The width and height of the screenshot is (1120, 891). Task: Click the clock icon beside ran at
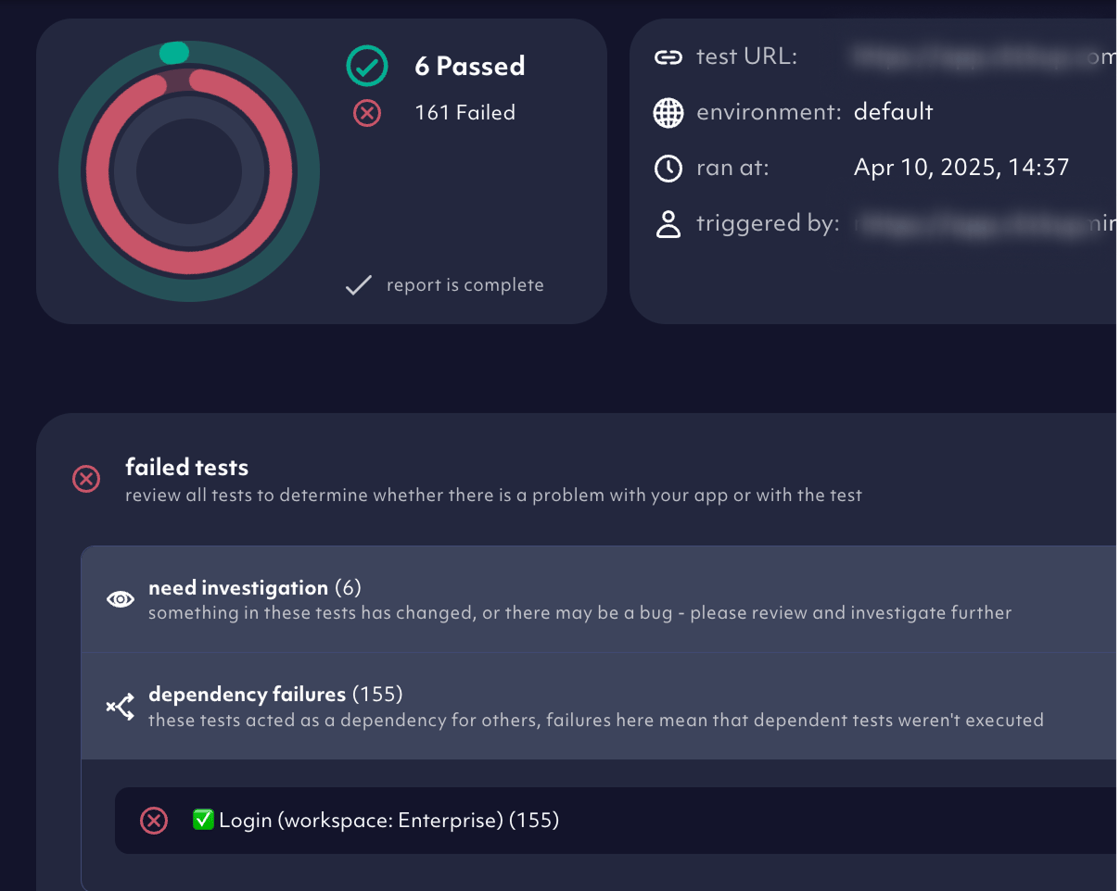[669, 168]
